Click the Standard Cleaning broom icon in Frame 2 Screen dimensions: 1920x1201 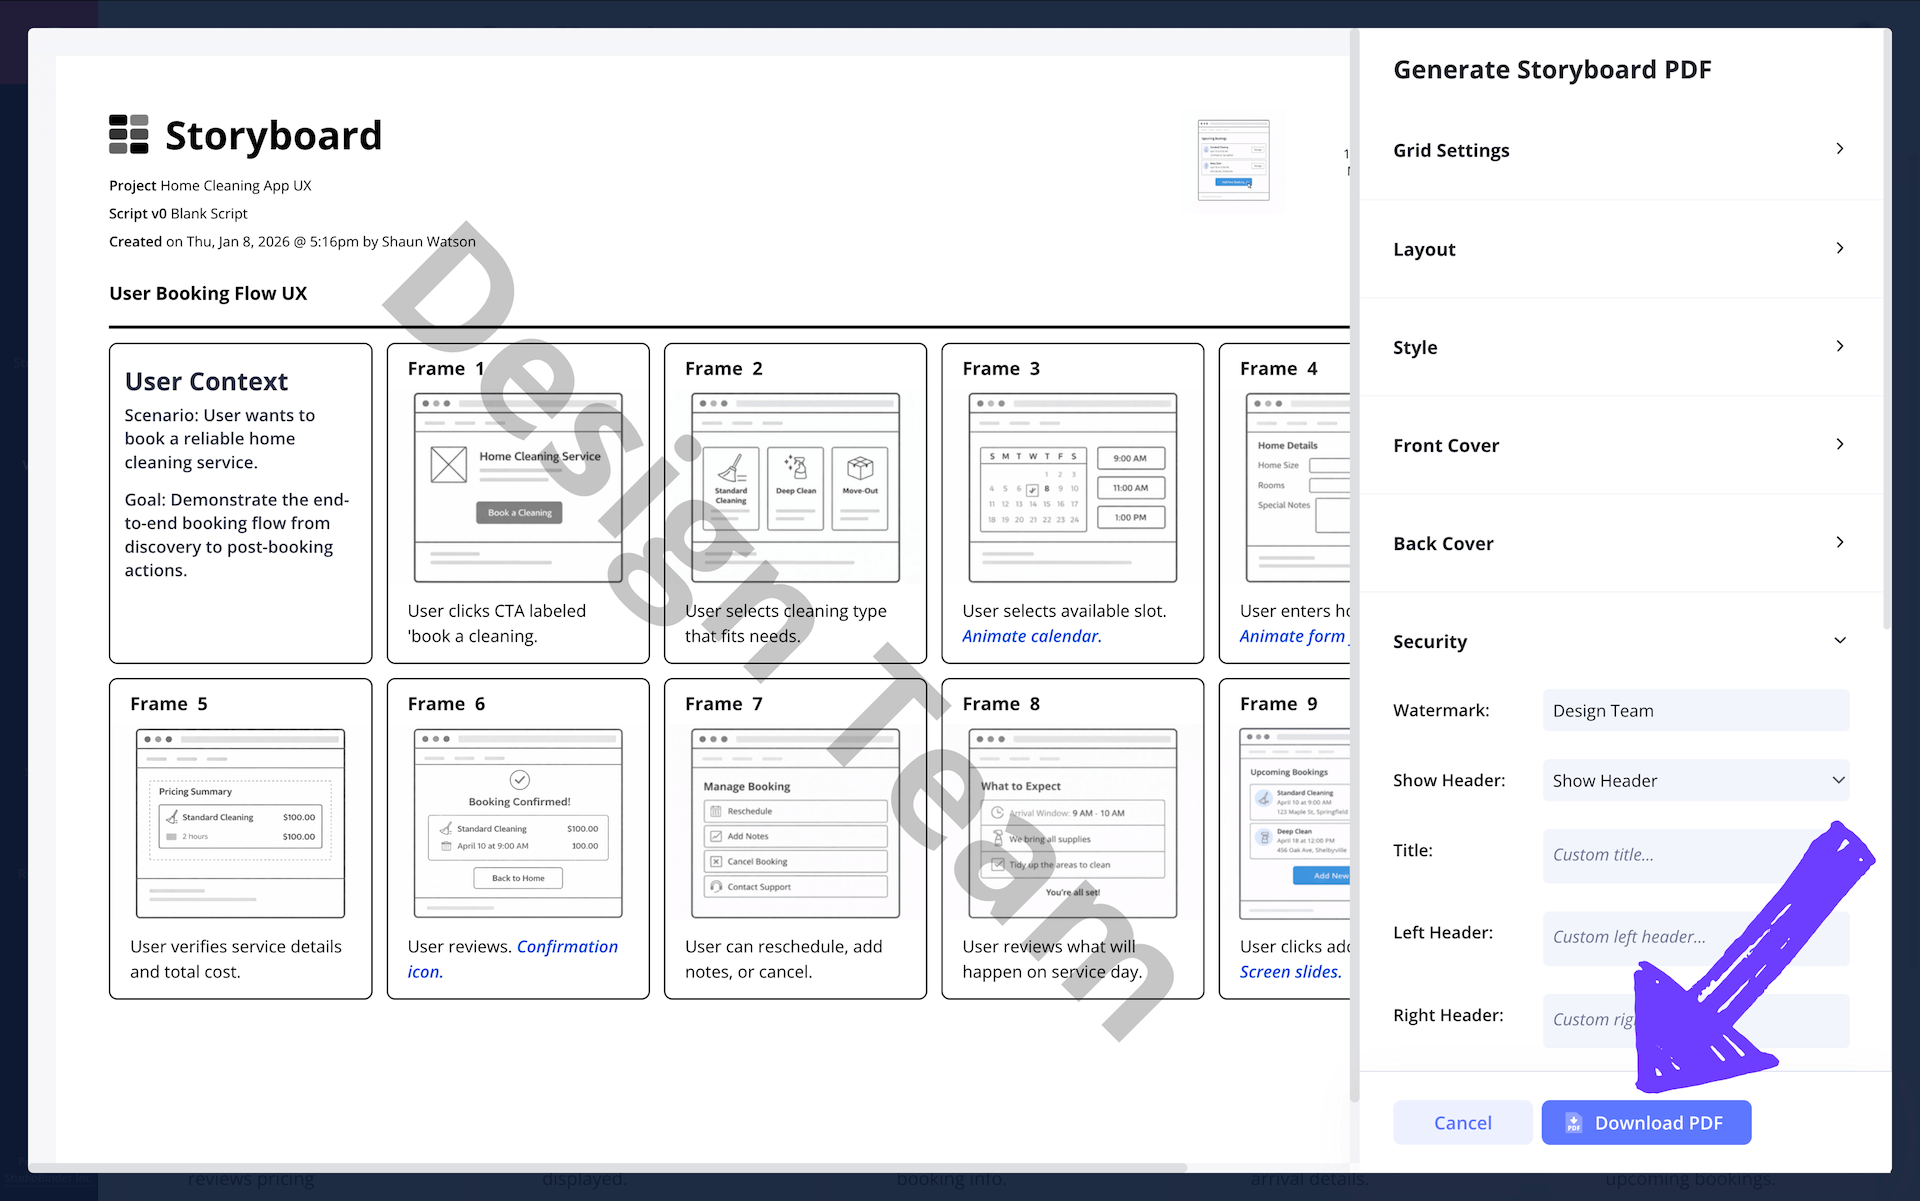pos(732,470)
